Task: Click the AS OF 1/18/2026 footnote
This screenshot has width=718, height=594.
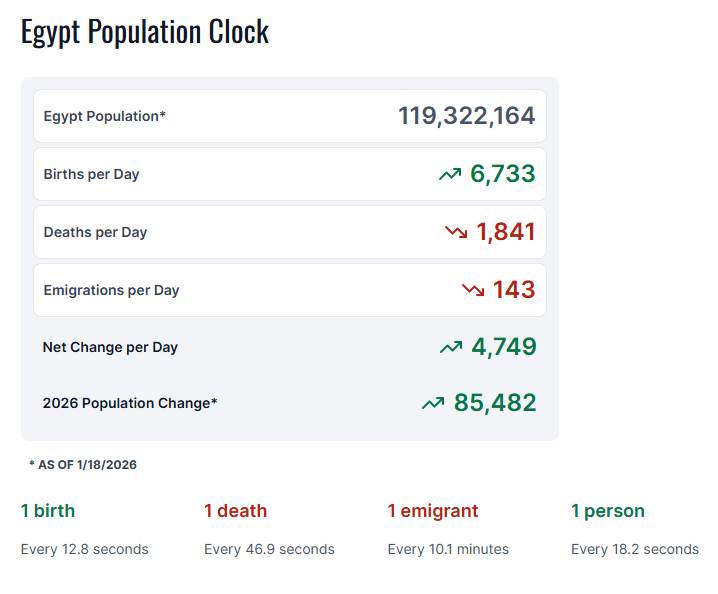Action: coord(83,465)
